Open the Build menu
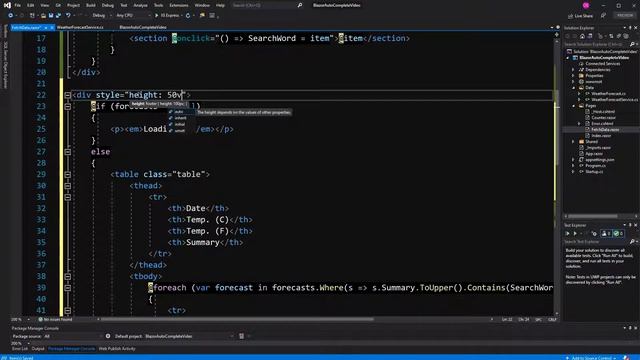Viewport: 640px width, 360px height. (91, 5)
